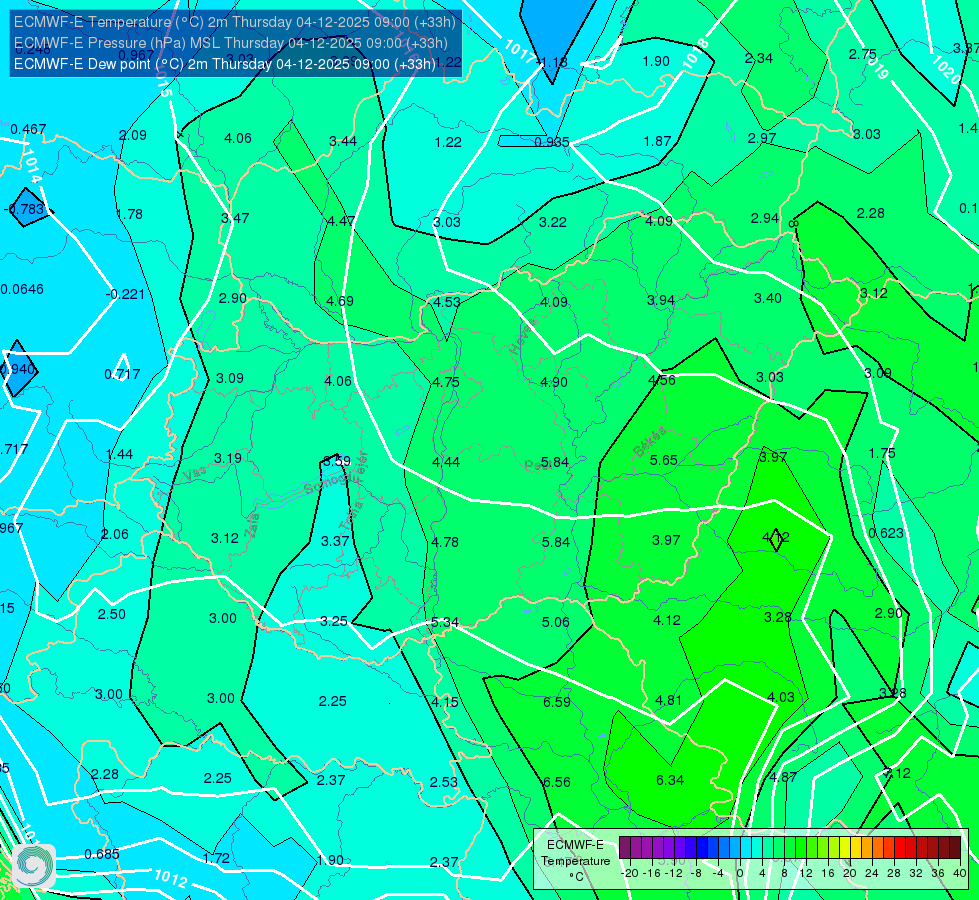Click the '4.53' temperature value
Image resolution: width=979 pixels, height=900 pixels.
[447, 302]
